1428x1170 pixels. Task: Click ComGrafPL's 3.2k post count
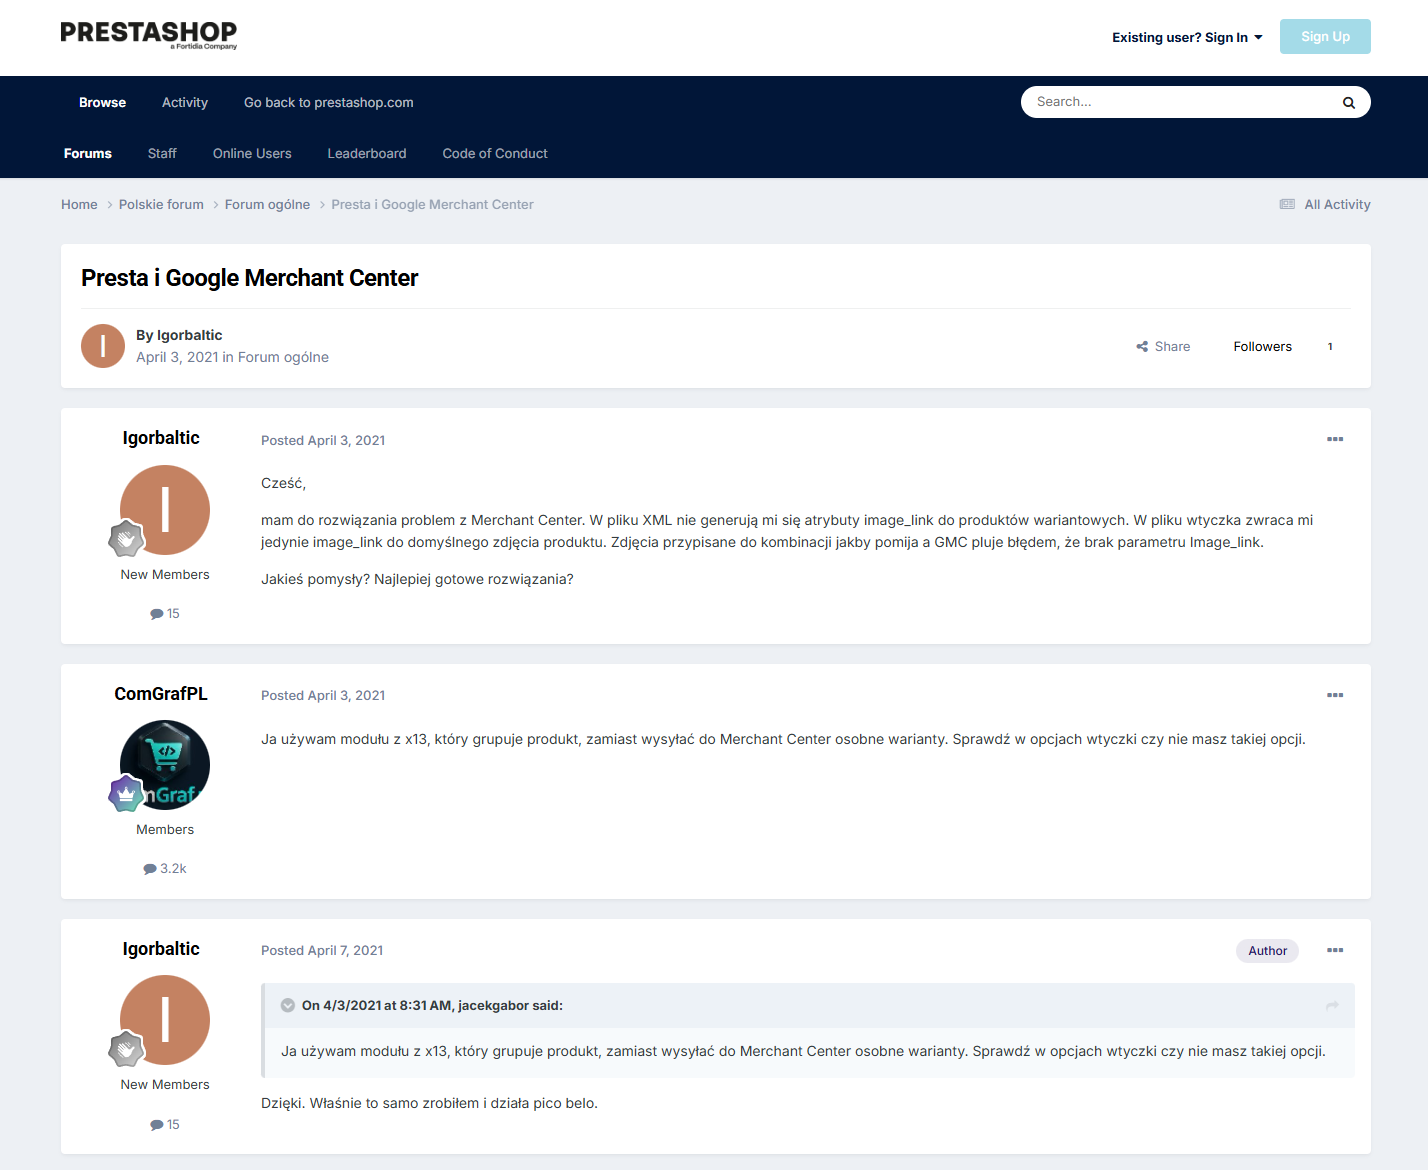click(x=165, y=869)
